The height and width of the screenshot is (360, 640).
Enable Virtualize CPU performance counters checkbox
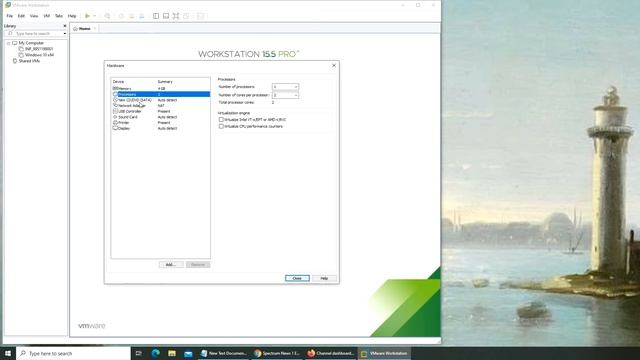point(221,126)
